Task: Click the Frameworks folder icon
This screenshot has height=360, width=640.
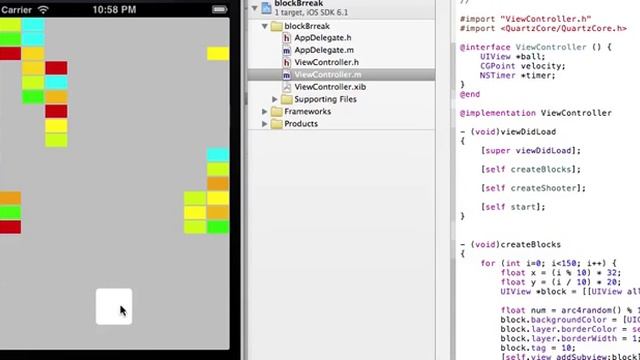Action: point(277,111)
